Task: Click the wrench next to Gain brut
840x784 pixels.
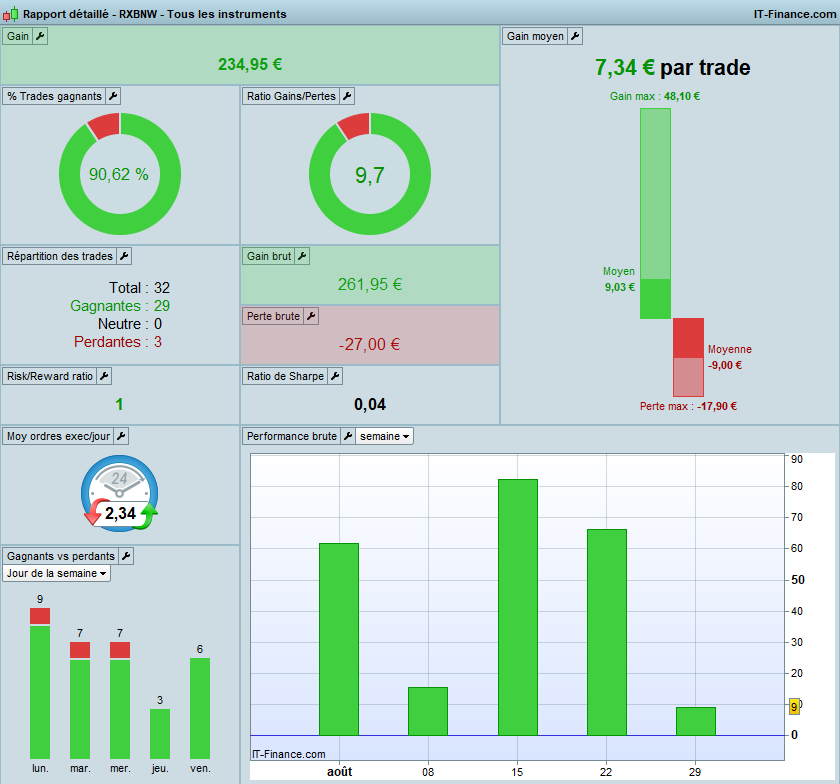Action: tap(302, 256)
